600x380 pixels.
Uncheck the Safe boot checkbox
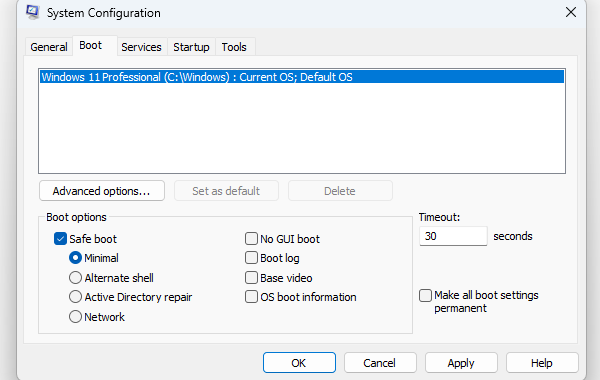click(60, 239)
